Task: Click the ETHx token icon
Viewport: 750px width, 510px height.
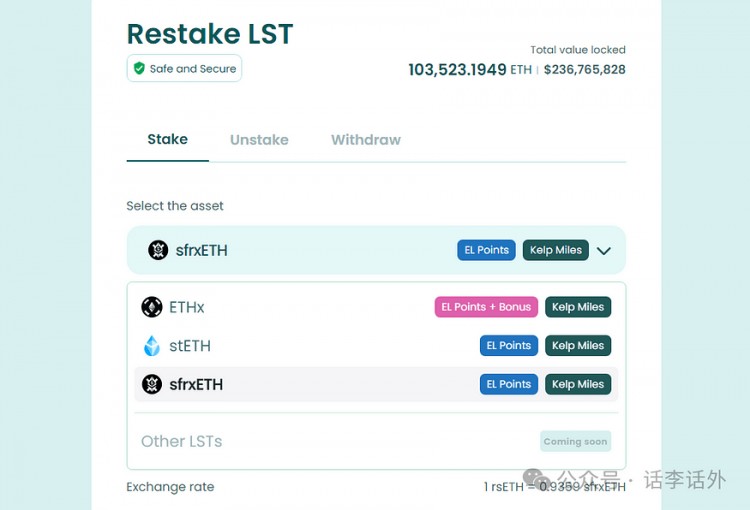Action: coord(152,307)
